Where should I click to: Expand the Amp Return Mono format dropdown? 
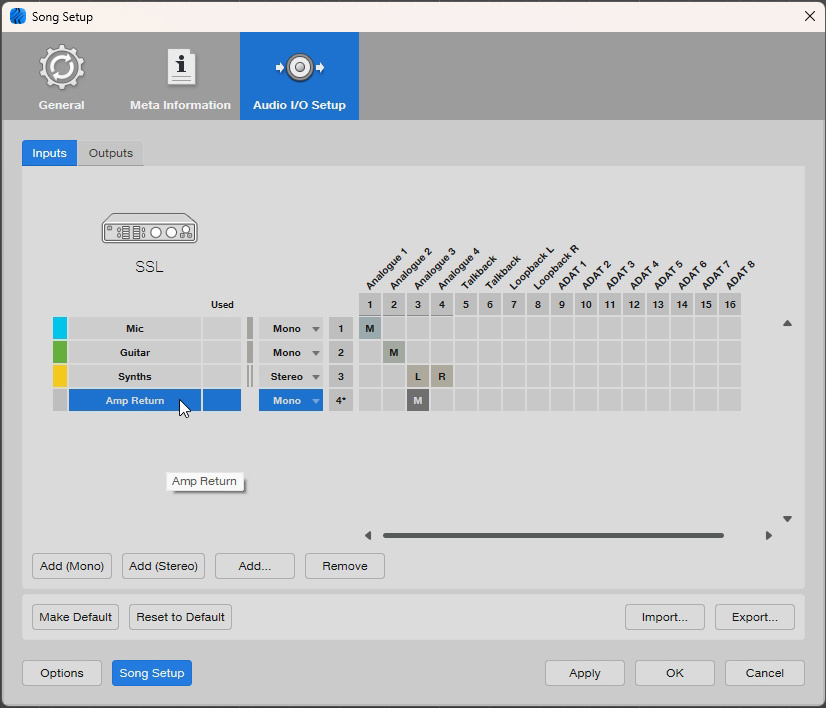(291, 401)
